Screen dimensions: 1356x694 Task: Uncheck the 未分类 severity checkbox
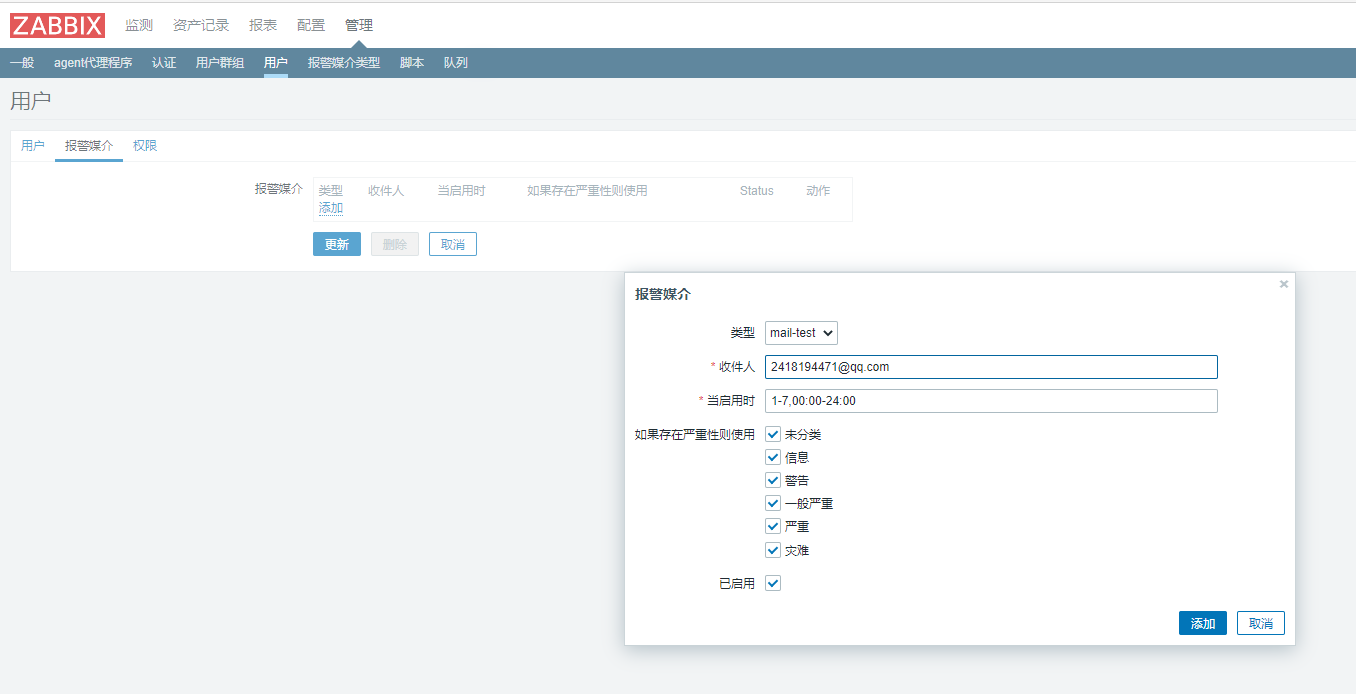(x=773, y=434)
